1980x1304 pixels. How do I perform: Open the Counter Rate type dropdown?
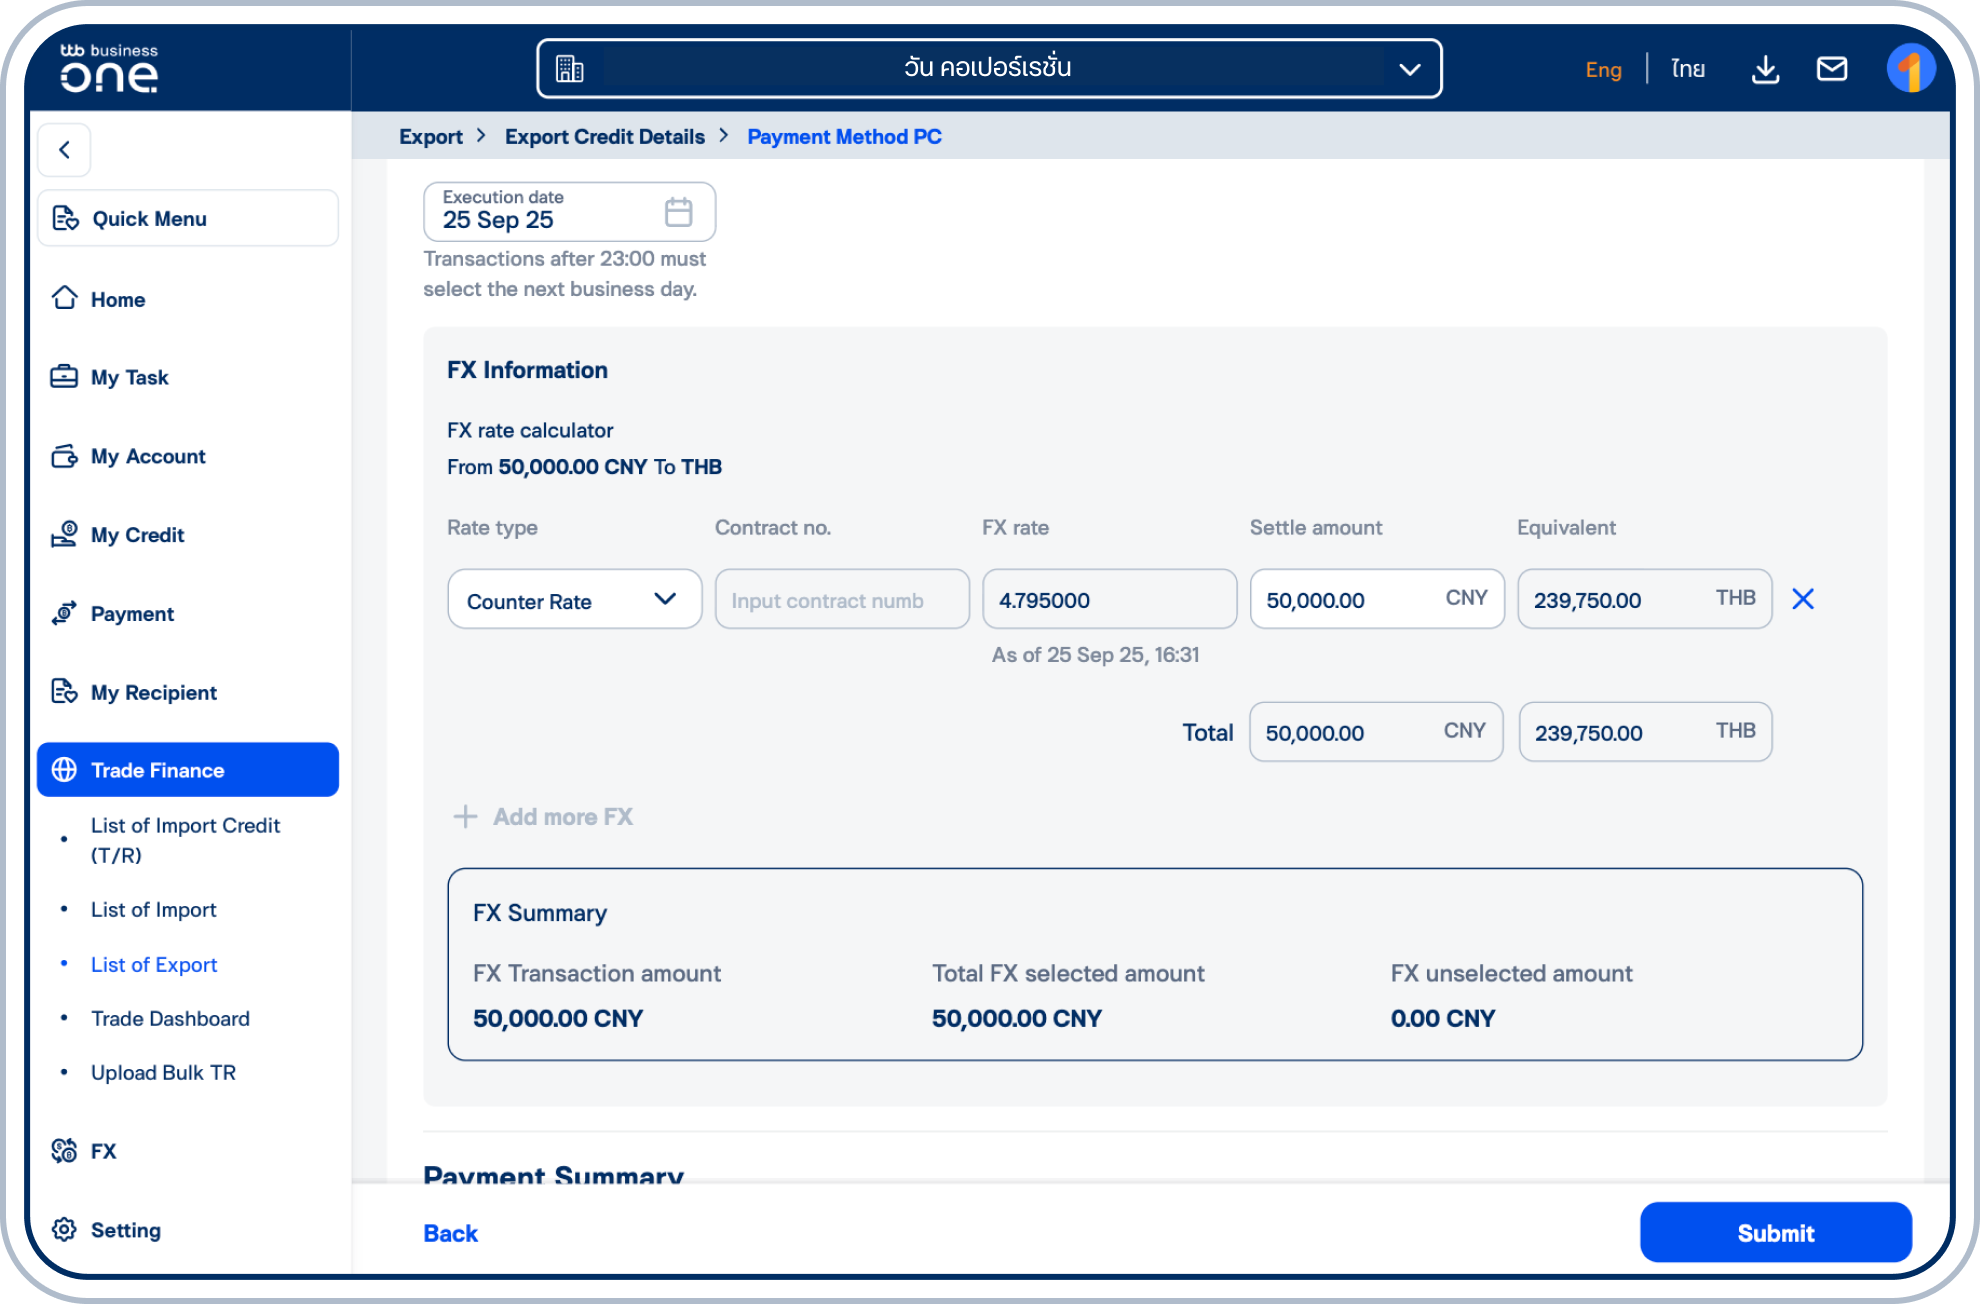point(574,600)
